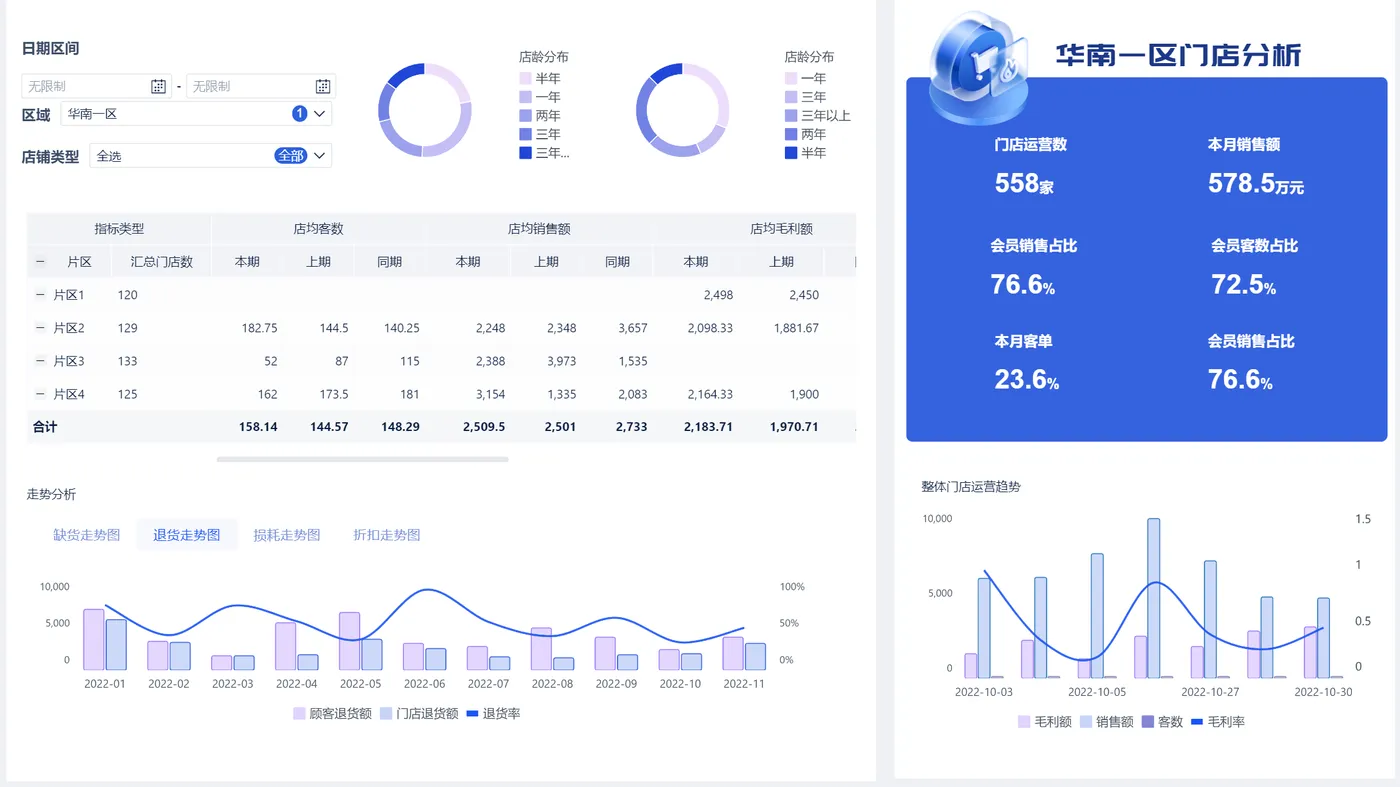
Task: Click the badge showing 1 in 区域 selector
Action: click(299, 114)
